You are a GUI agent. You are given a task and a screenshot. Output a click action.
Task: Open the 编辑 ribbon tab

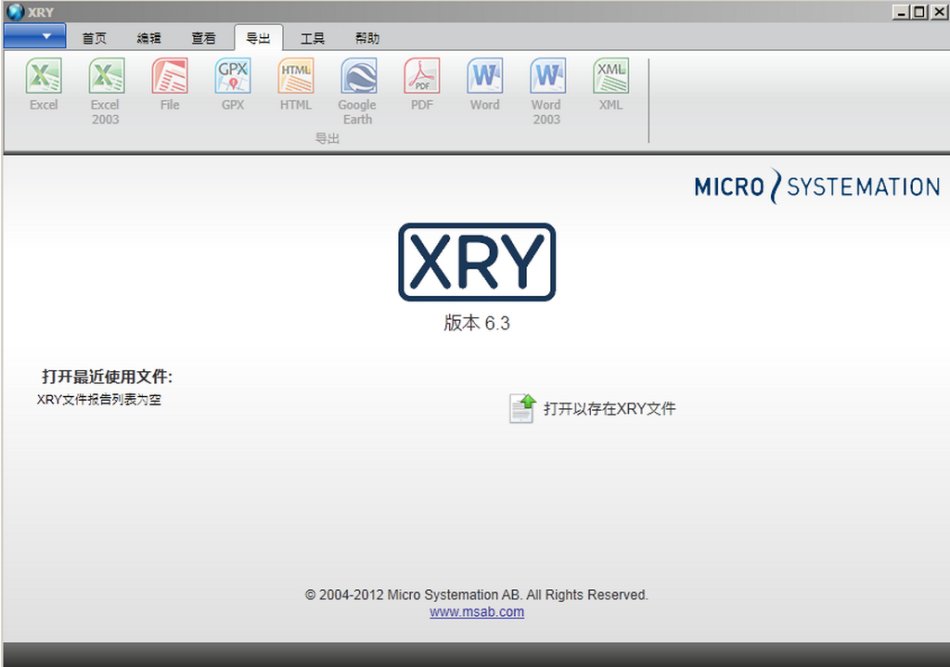[148, 39]
